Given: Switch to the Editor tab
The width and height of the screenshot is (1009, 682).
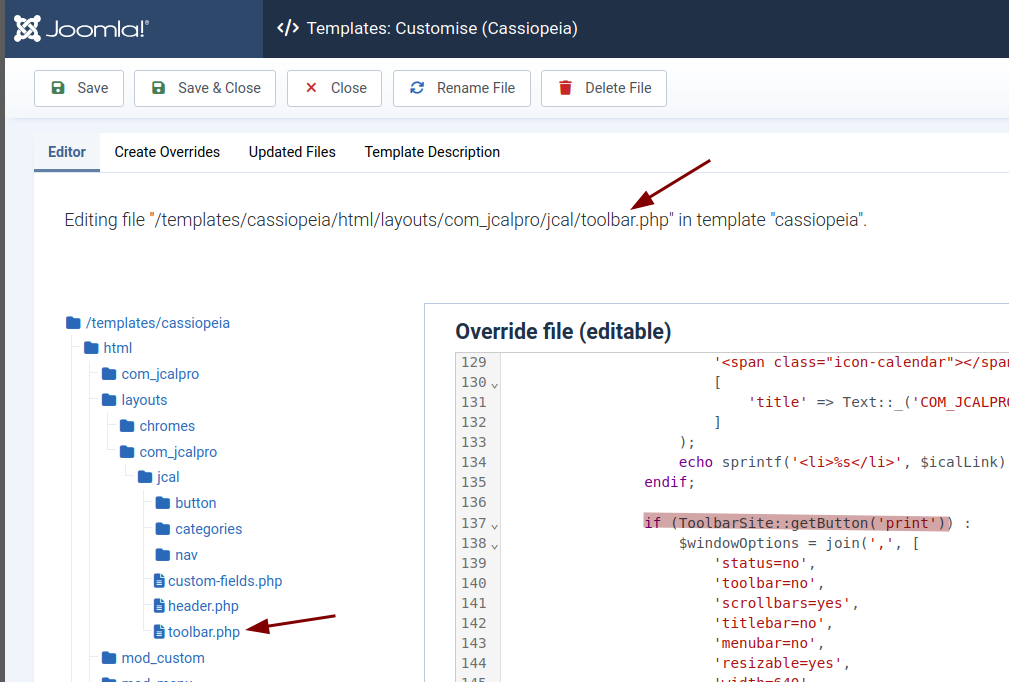Looking at the screenshot, I should (67, 152).
